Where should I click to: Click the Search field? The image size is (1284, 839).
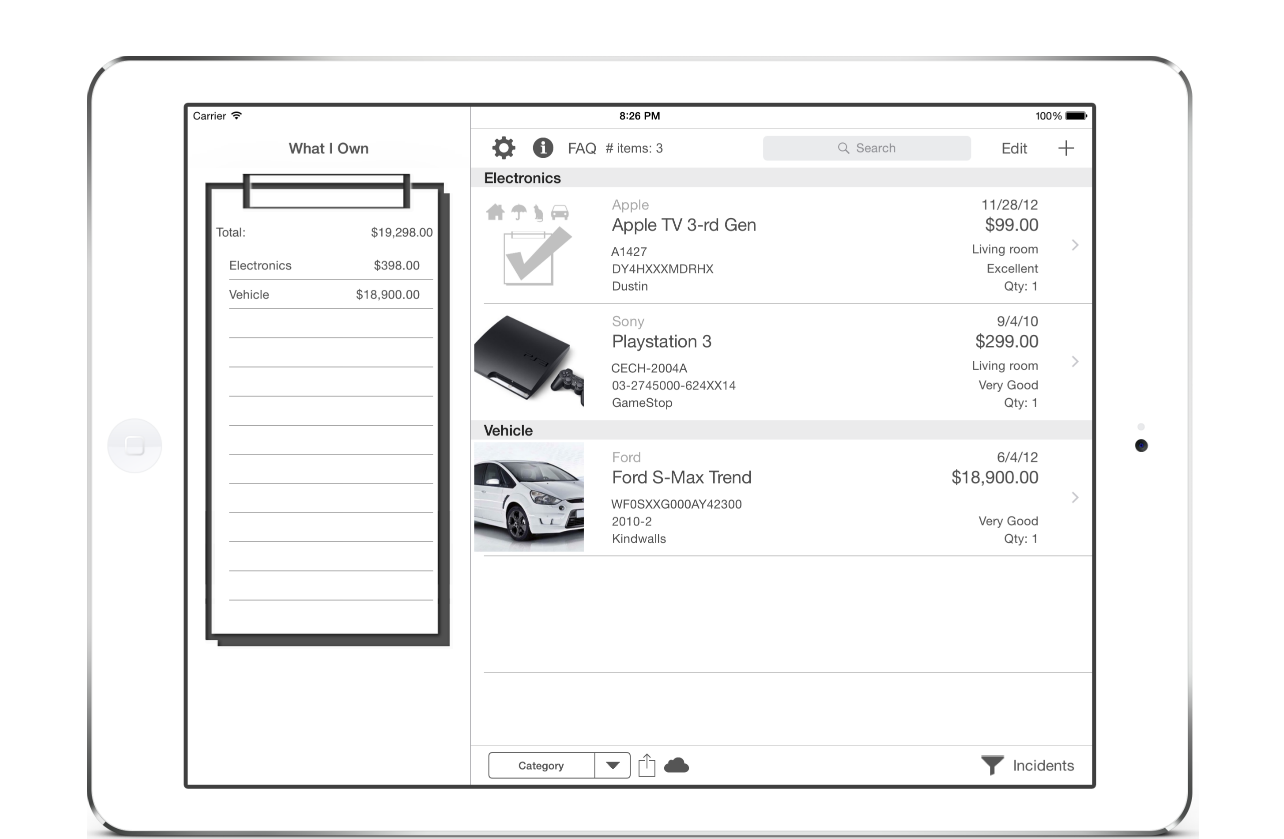click(x=866, y=148)
